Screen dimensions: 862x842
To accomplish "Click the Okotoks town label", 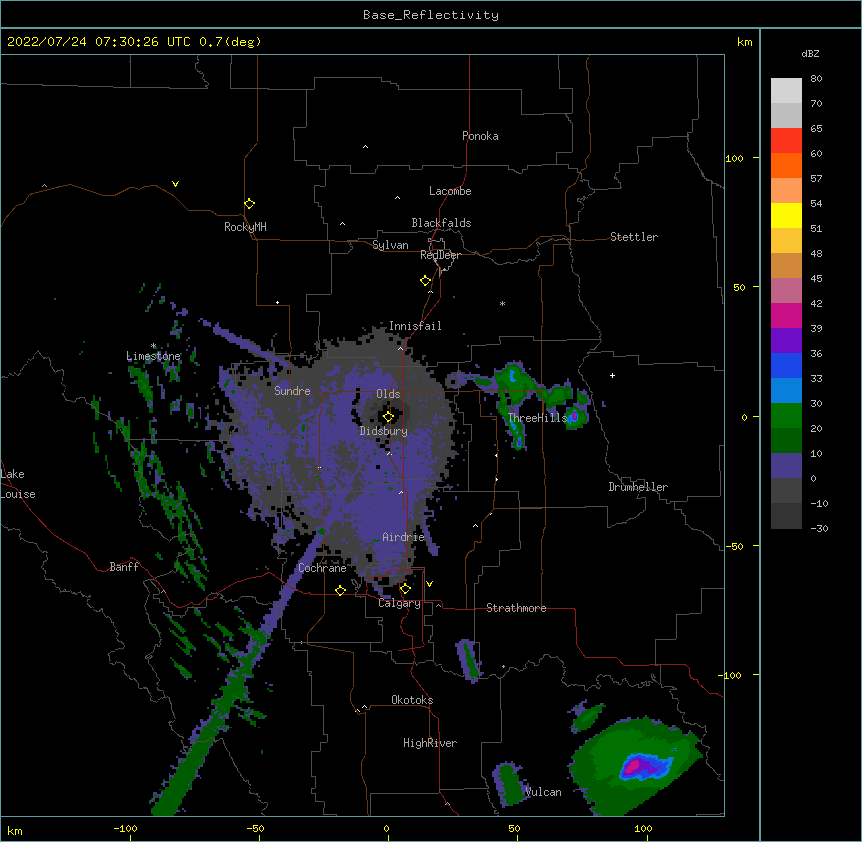I will click(412, 700).
